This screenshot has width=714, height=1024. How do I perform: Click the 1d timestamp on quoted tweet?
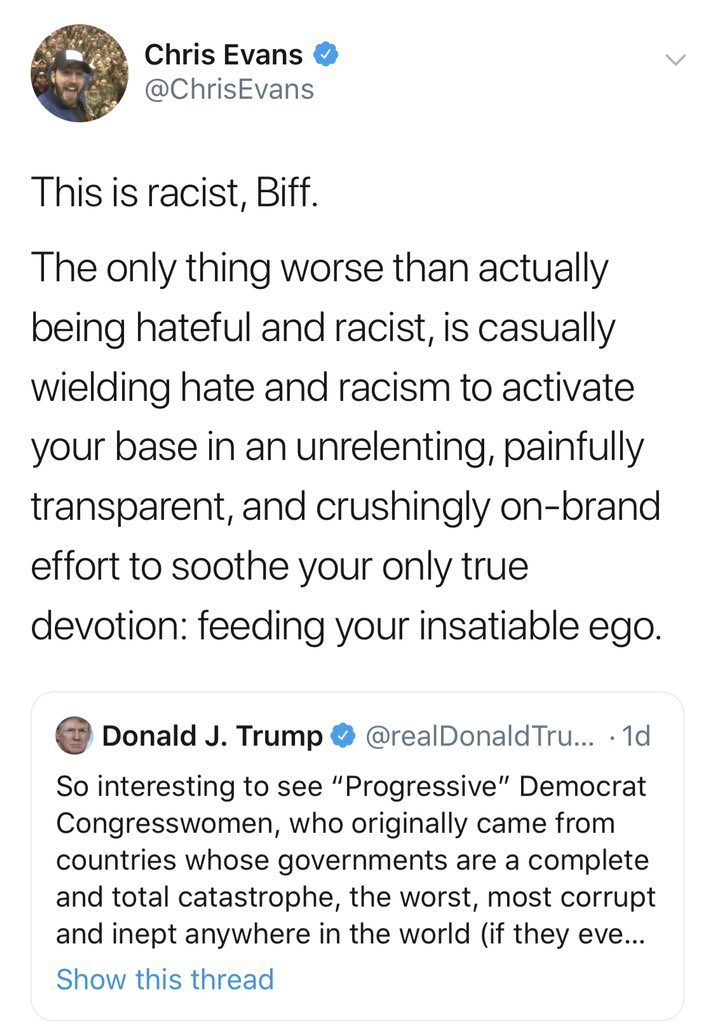pyautogui.click(x=636, y=737)
